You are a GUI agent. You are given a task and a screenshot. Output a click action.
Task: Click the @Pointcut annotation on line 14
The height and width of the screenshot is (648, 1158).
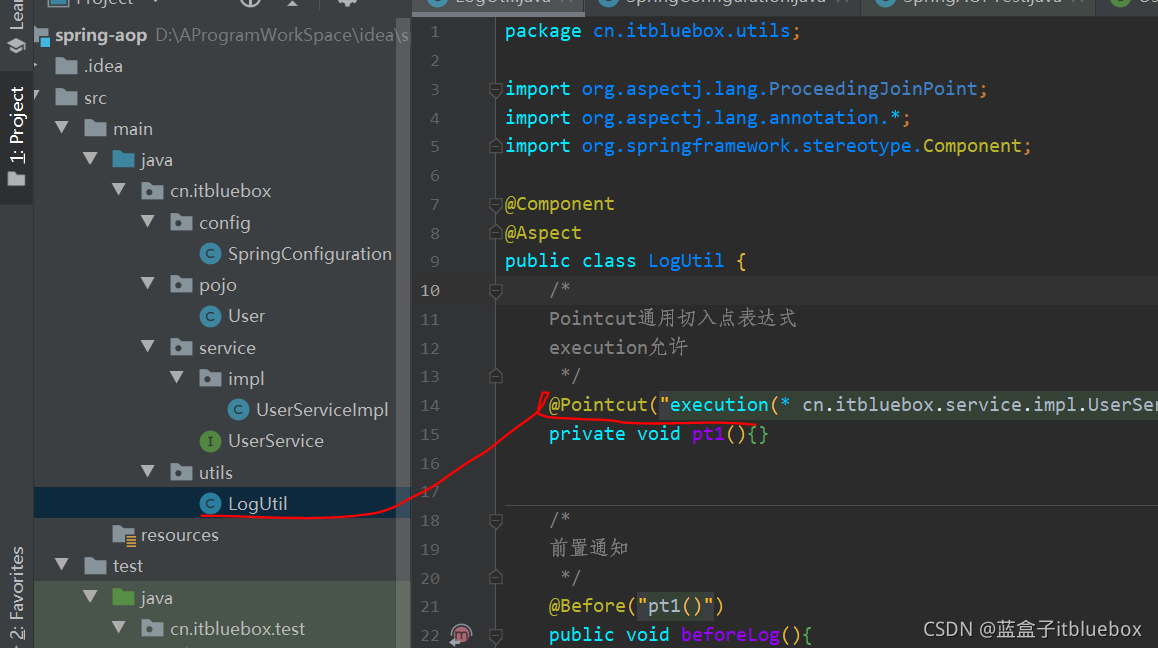597,405
